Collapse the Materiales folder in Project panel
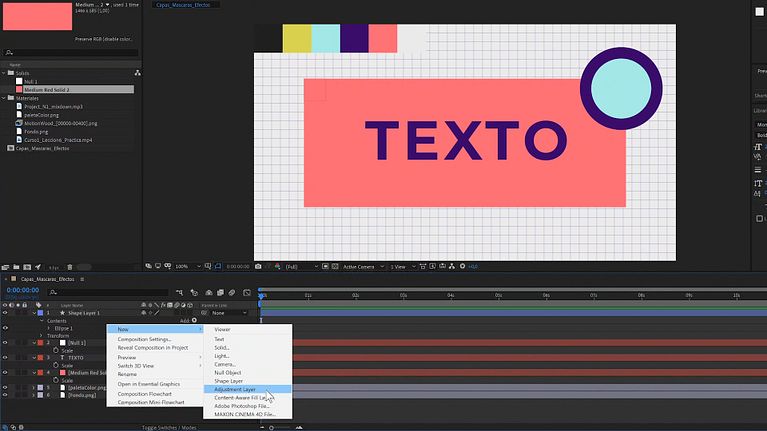The width and height of the screenshot is (767, 431). pyautogui.click(x=4, y=98)
